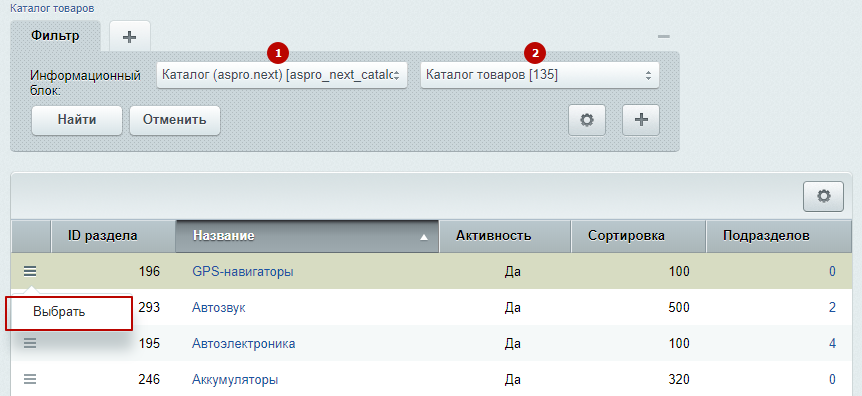This screenshot has height=396, width=862.
Task: Open subsection count 4 for Автоэлектроника
Action: click(x=832, y=344)
